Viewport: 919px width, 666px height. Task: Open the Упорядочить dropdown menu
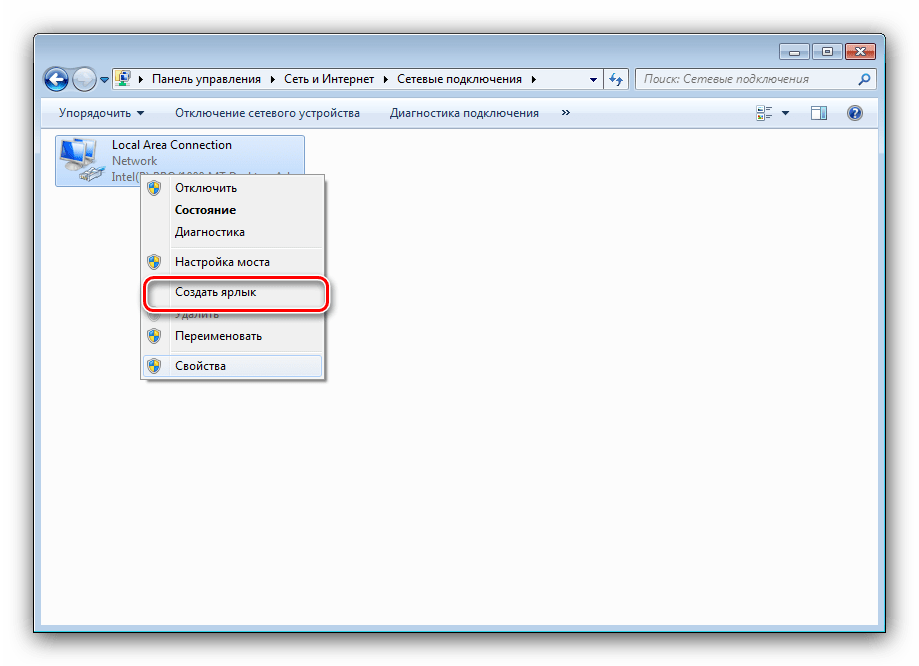[101, 113]
